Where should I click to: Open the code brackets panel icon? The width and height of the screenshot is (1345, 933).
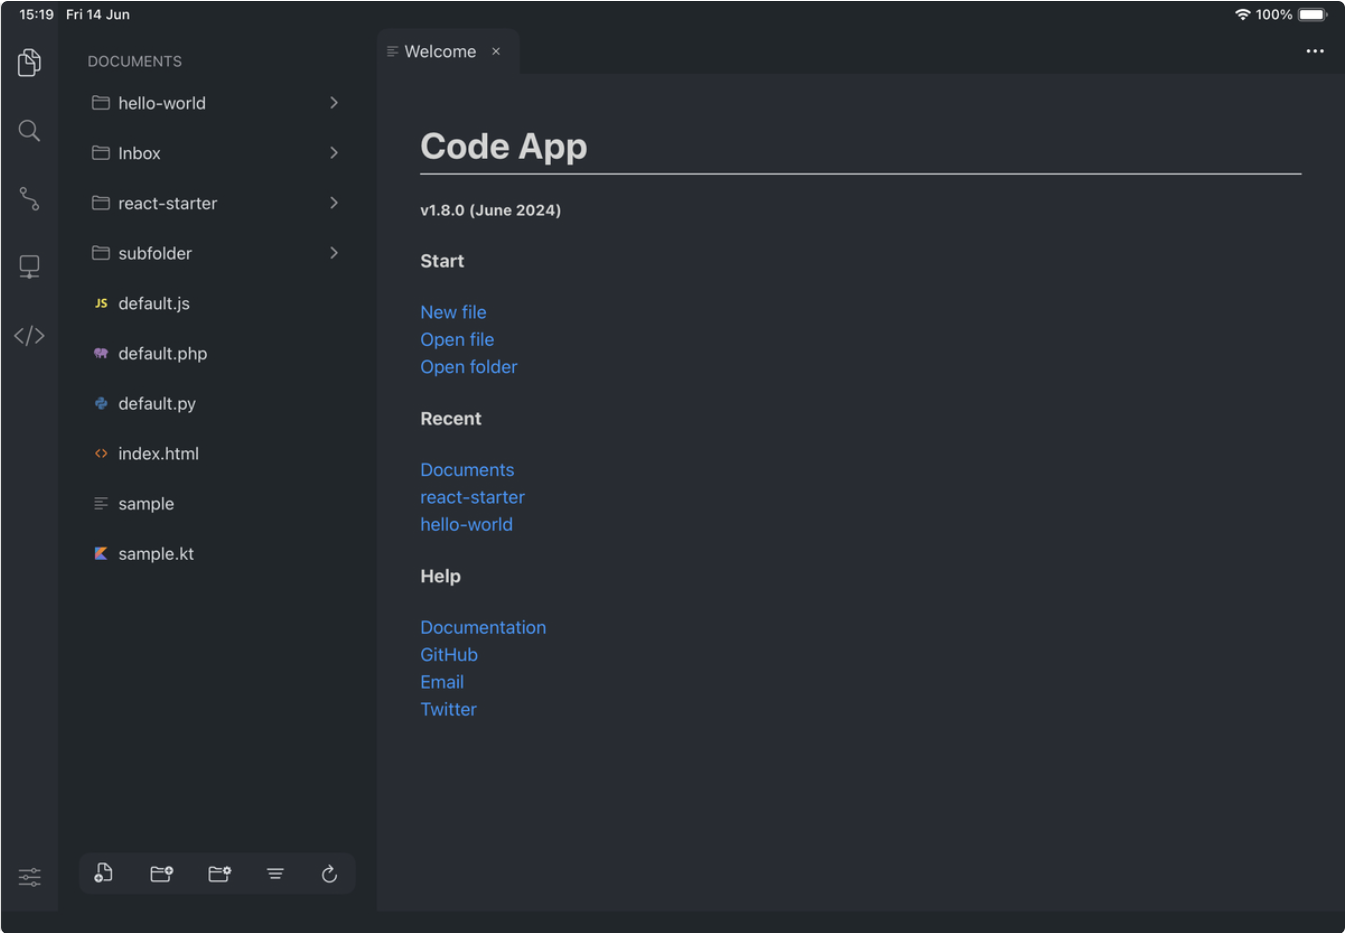[29, 335]
